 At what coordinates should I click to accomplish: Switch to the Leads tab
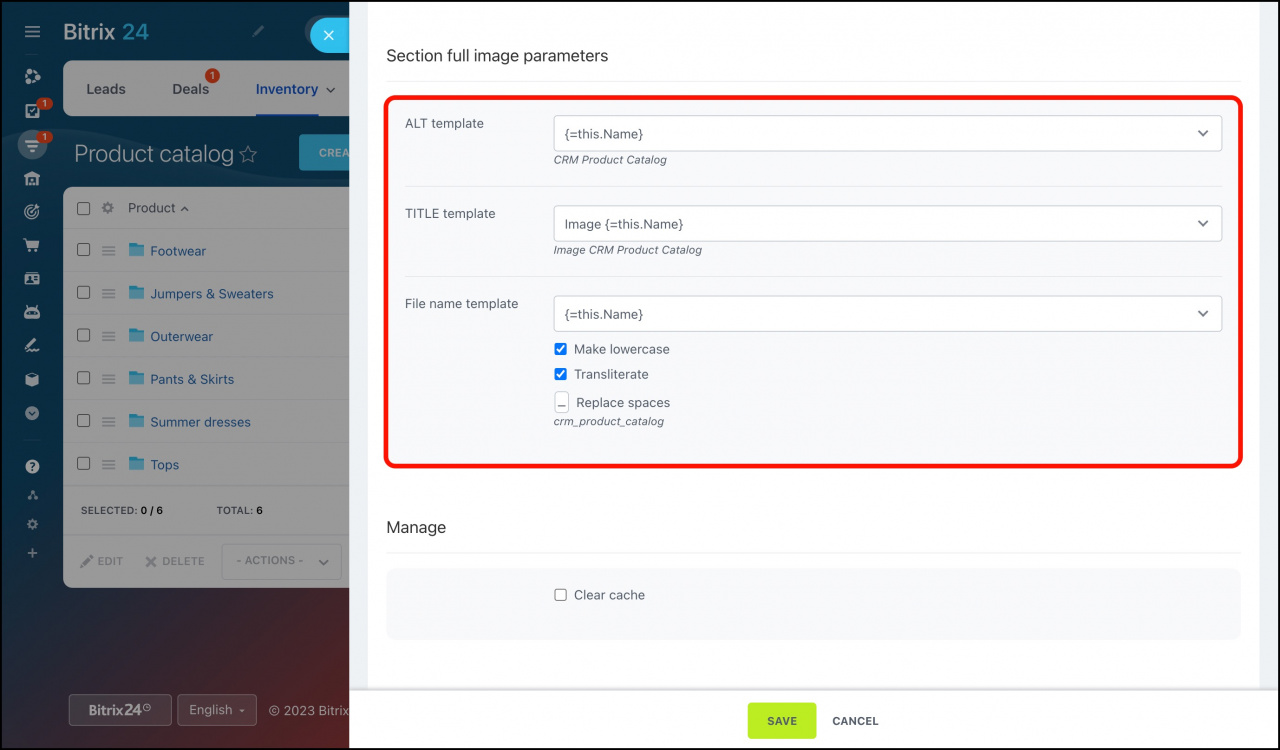[x=106, y=89]
